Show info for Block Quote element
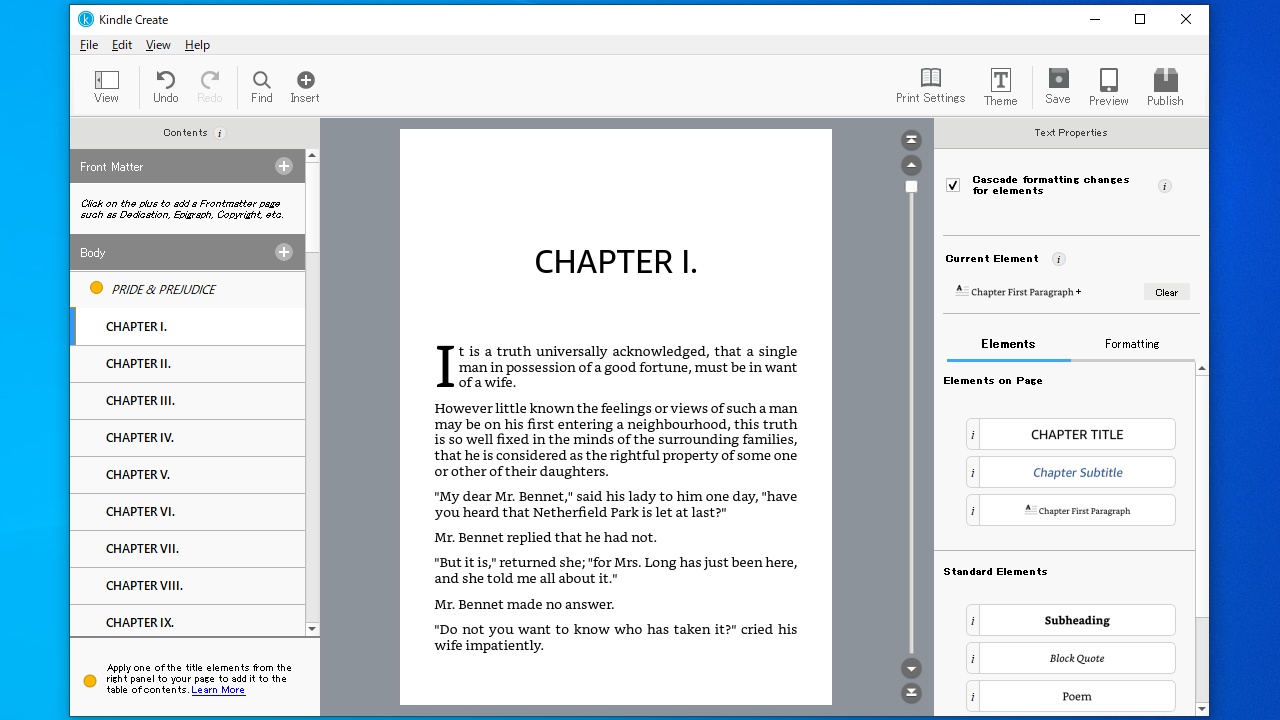The height and width of the screenshot is (720, 1280). click(x=973, y=659)
